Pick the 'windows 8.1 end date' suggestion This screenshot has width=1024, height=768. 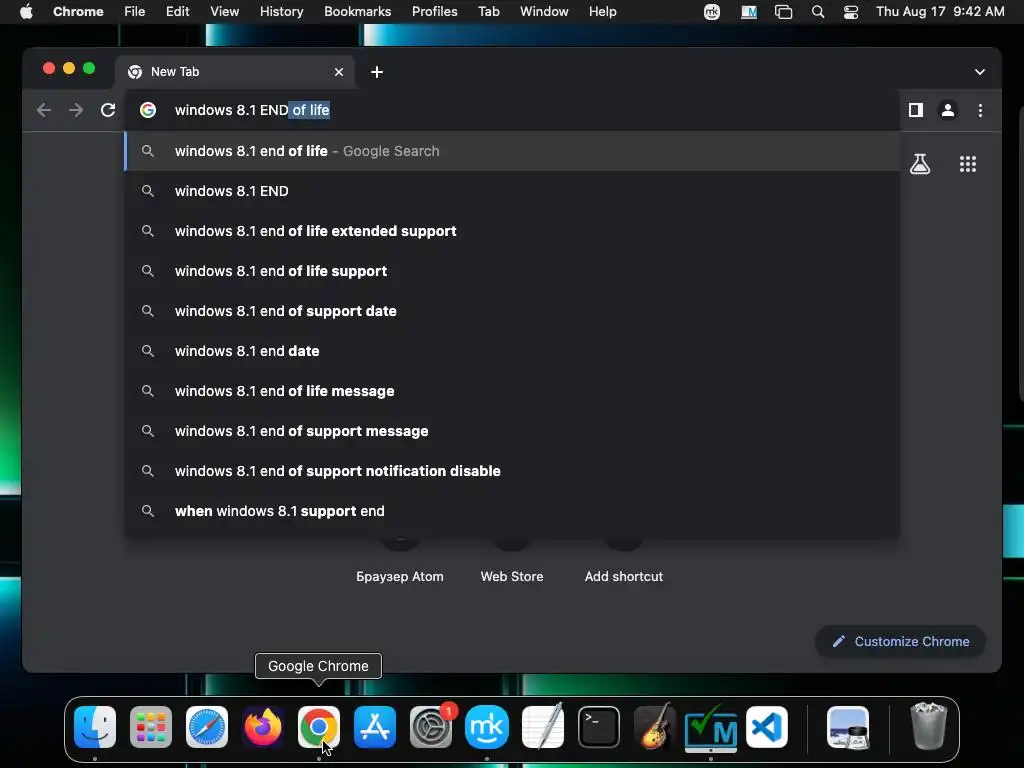click(x=513, y=351)
